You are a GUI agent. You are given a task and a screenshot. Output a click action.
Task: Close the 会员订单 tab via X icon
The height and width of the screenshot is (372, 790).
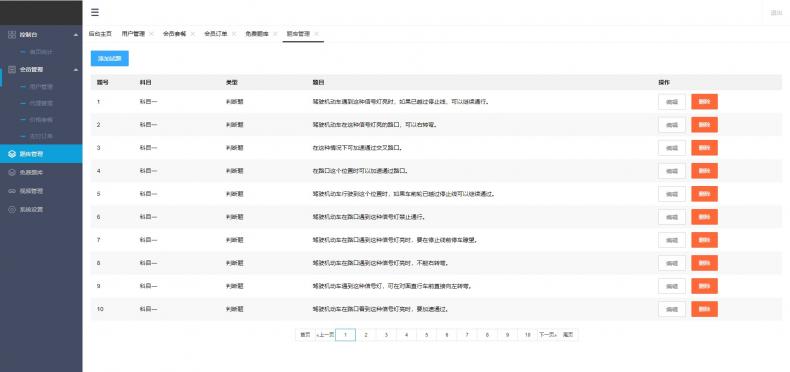pyautogui.click(x=234, y=34)
